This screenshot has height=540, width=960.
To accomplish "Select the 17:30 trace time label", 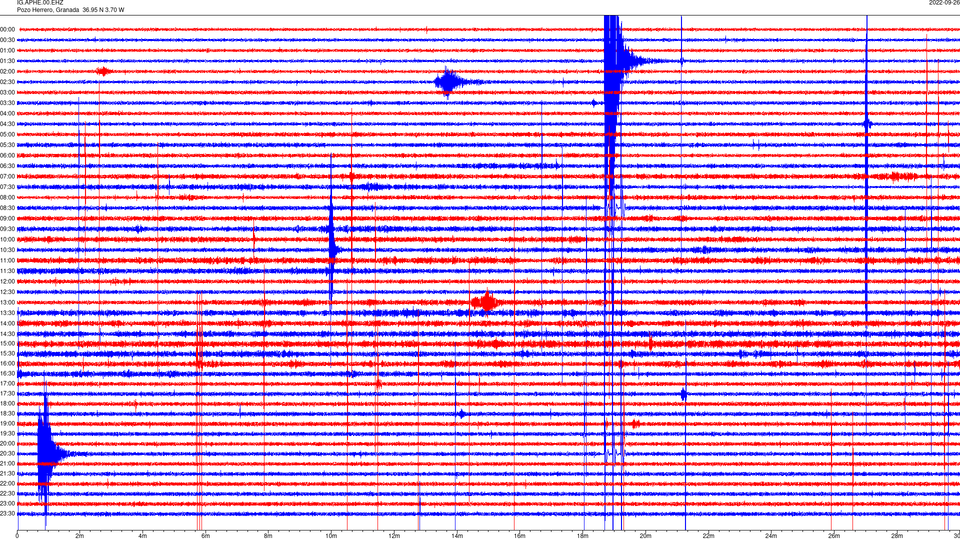I will tap(8, 394).
